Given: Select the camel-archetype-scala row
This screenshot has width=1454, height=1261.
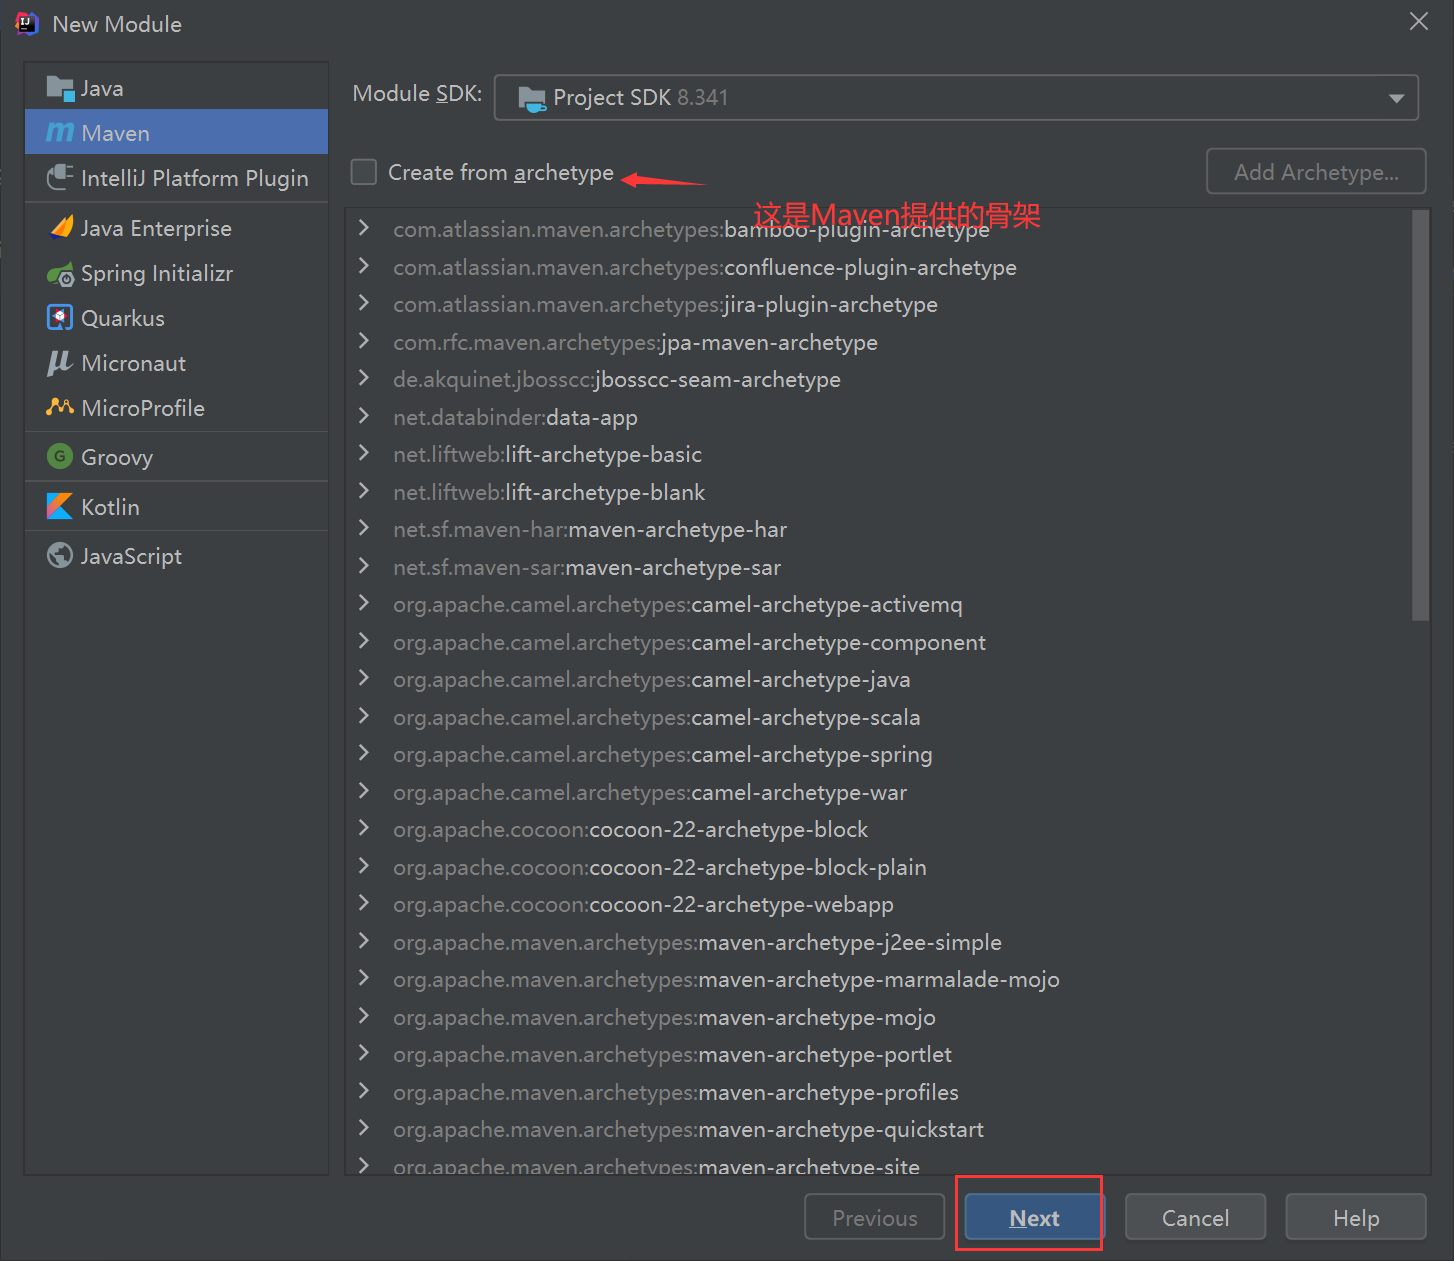Looking at the screenshot, I should (878, 717).
